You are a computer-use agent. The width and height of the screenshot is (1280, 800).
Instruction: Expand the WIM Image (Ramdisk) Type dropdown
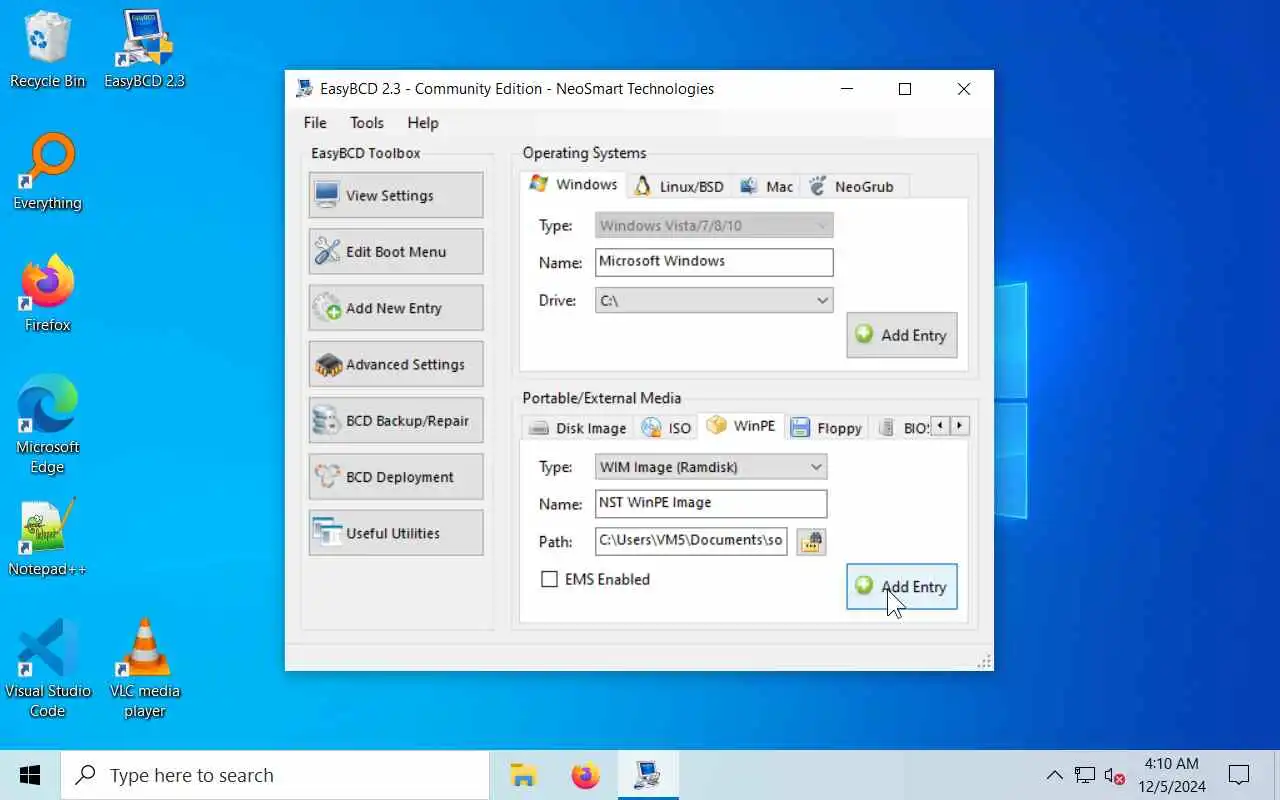pos(711,467)
